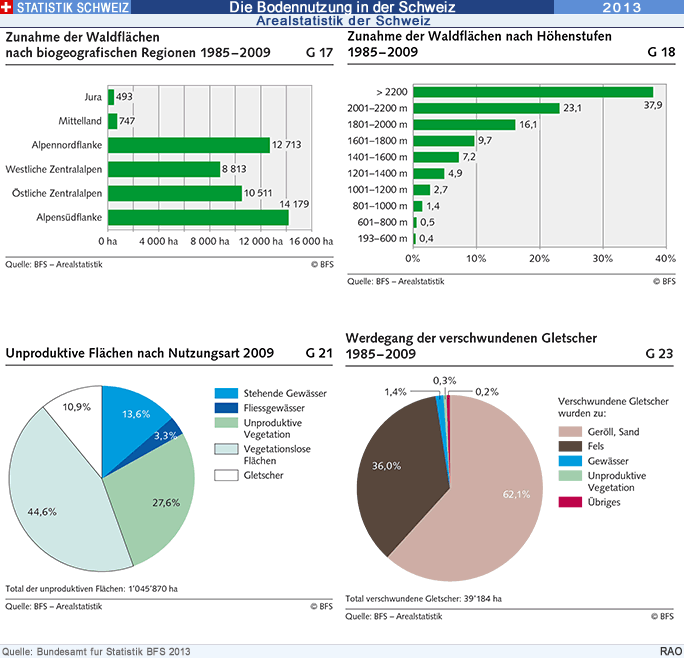
Task: Click the 1401–1600 m bar labeled 7,2
Action: coord(436,157)
